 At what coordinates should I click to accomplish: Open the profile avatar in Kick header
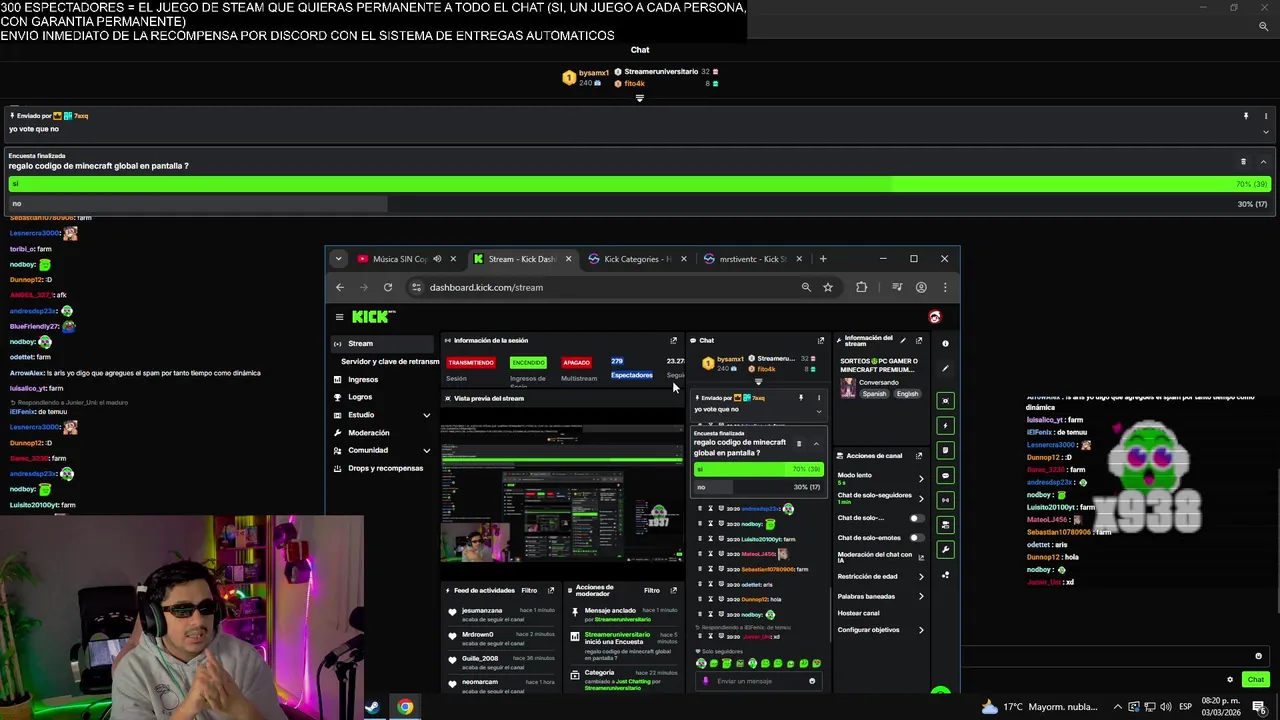pyautogui.click(x=934, y=317)
